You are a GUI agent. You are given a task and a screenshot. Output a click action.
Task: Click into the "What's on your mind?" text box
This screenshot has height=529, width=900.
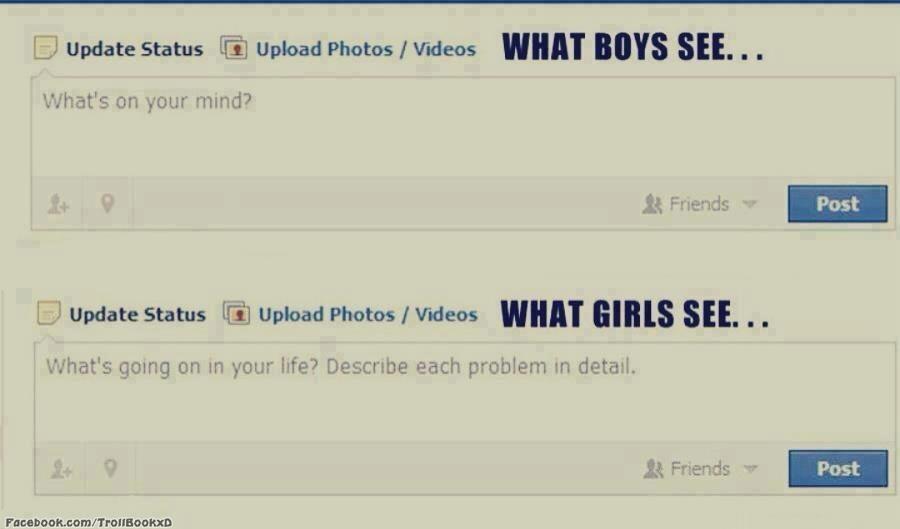click(463, 127)
